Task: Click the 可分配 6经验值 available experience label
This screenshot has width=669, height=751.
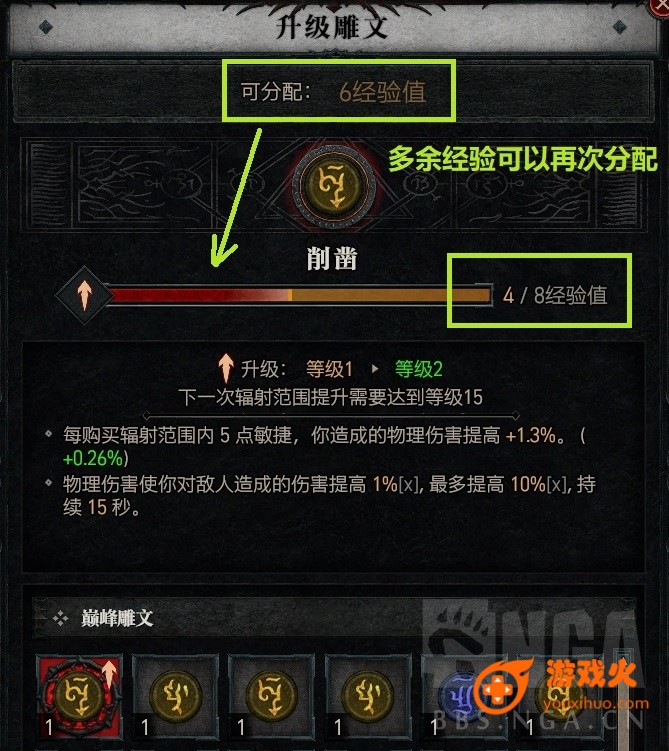Action: (333, 91)
